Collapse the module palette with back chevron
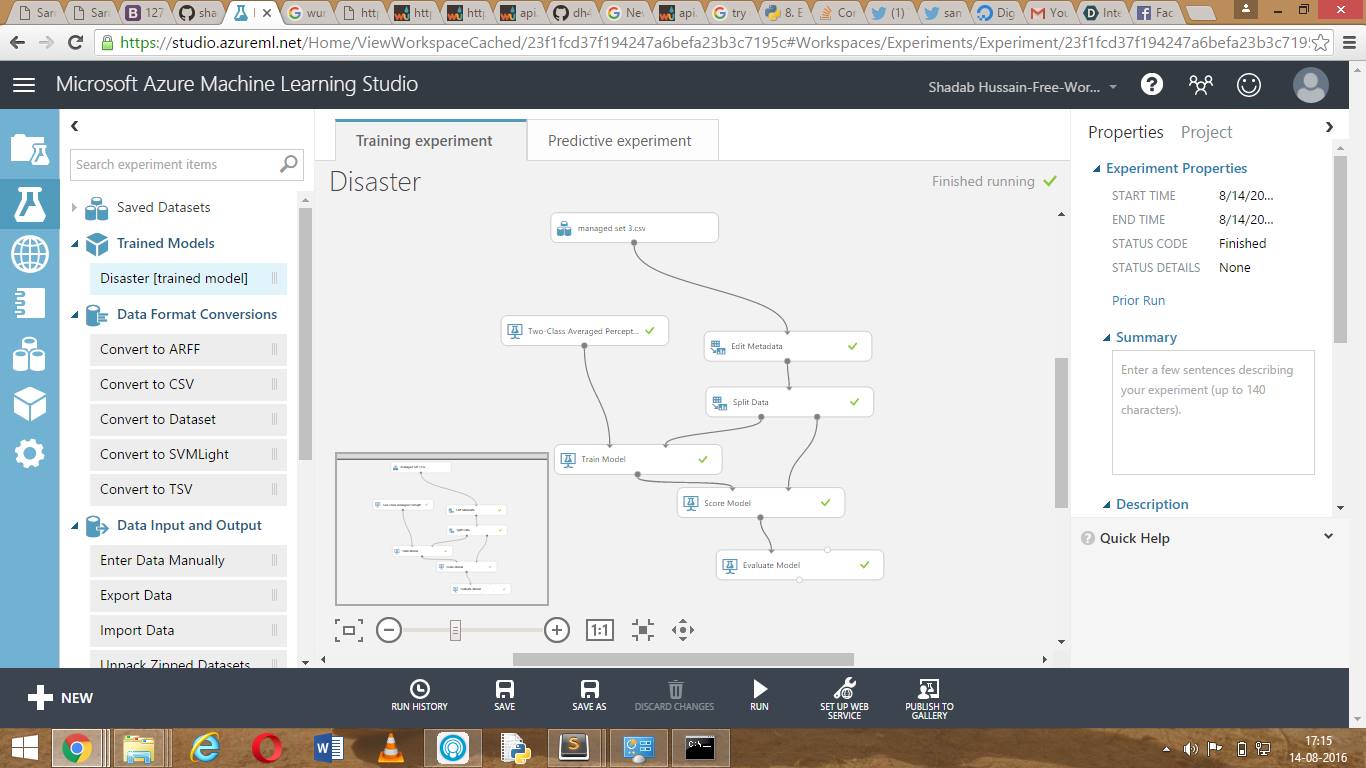The height and width of the screenshot is (768, 1366). click(74, 126)
